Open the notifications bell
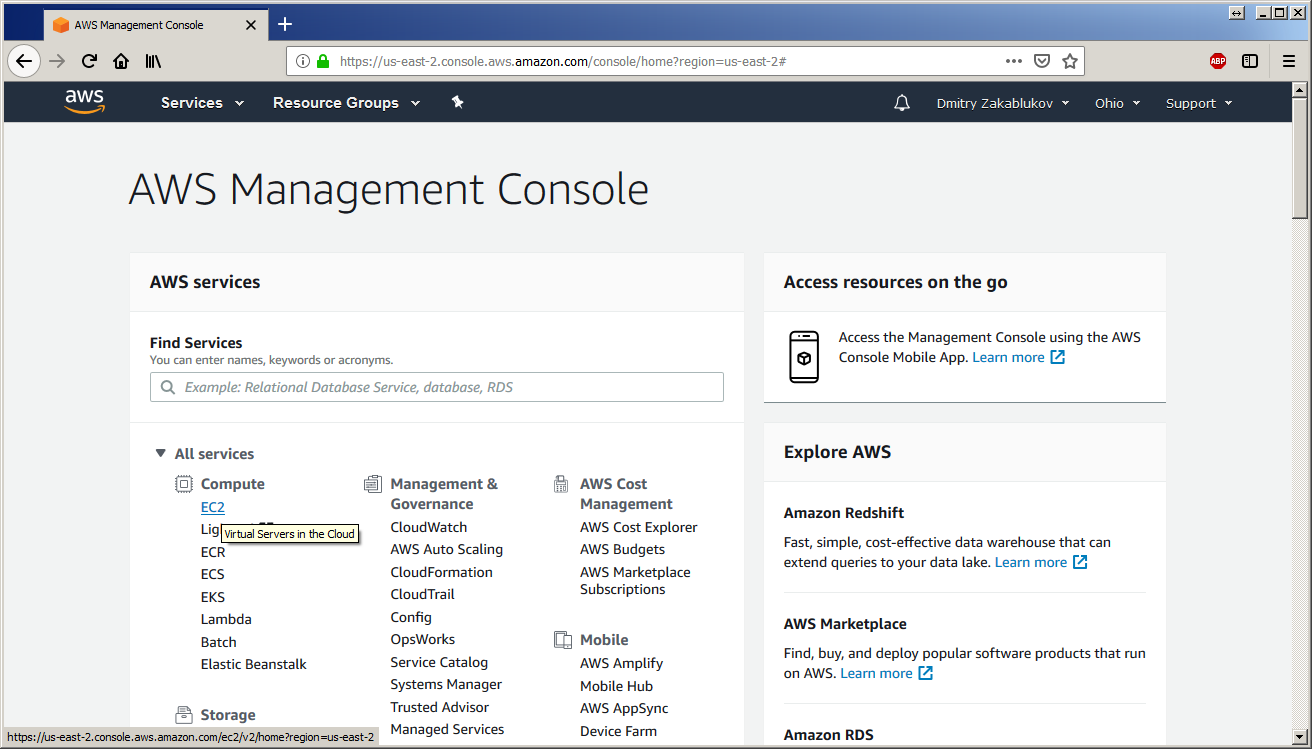This screenshot has width=1312, height=749. click(x=902, y=103)
